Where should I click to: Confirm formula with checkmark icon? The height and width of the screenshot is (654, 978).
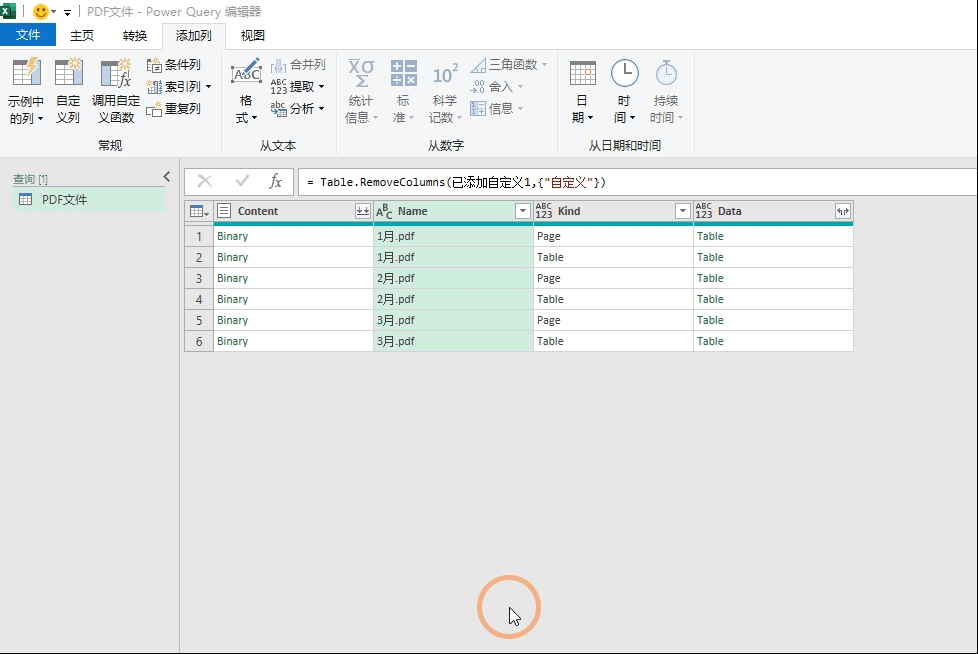tap(242, 181)
